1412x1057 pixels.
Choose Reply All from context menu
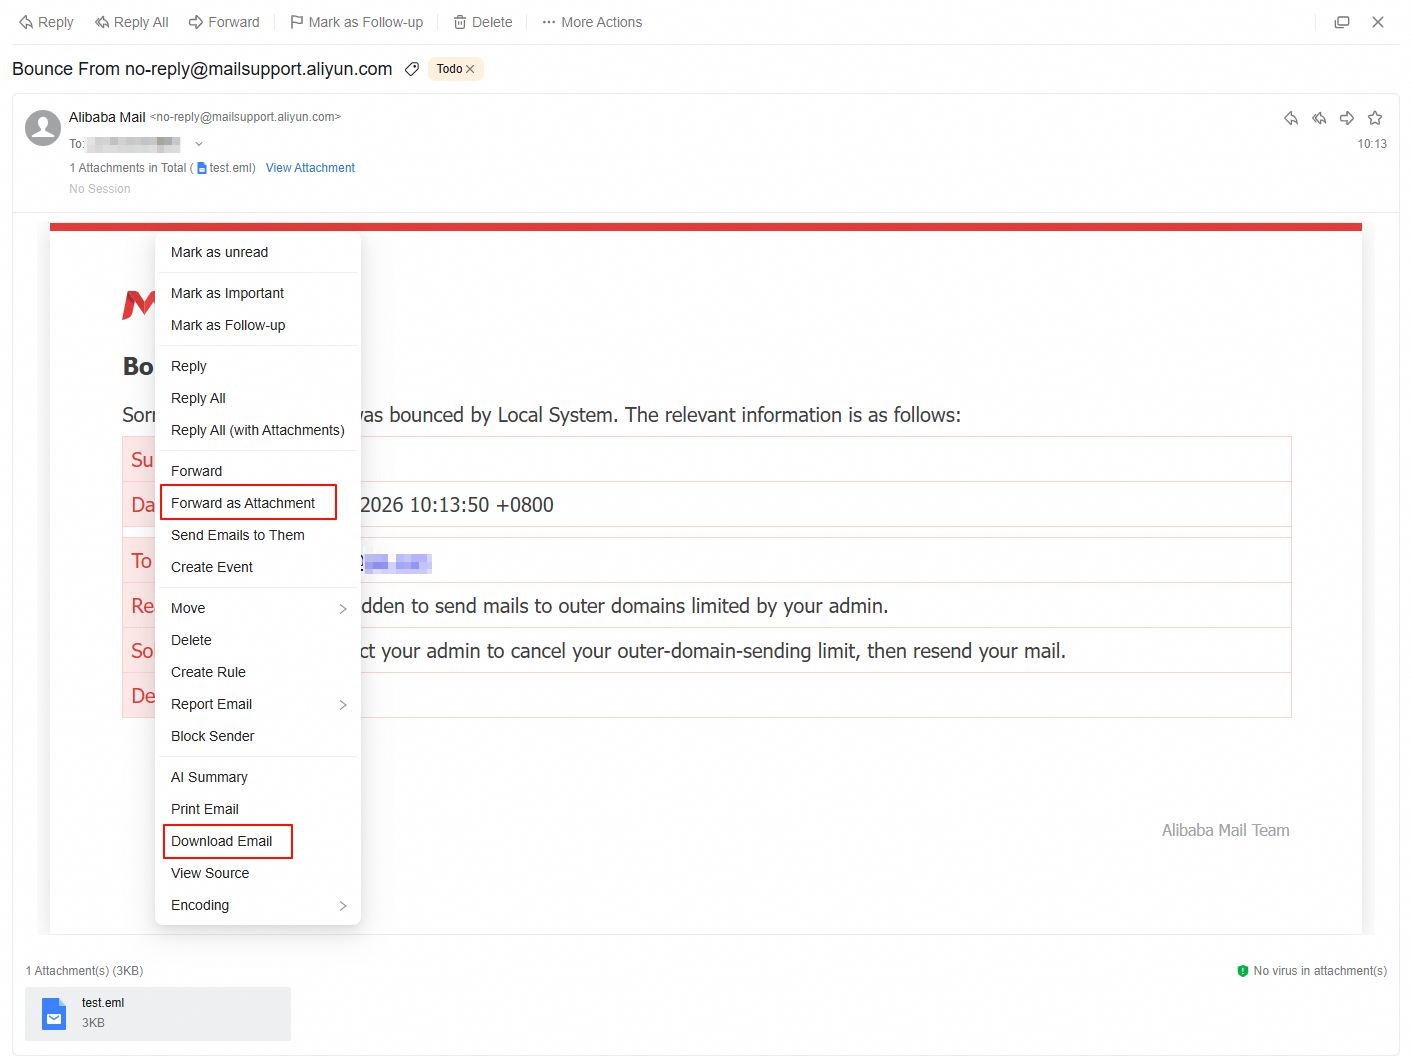(x=258, y=398)
